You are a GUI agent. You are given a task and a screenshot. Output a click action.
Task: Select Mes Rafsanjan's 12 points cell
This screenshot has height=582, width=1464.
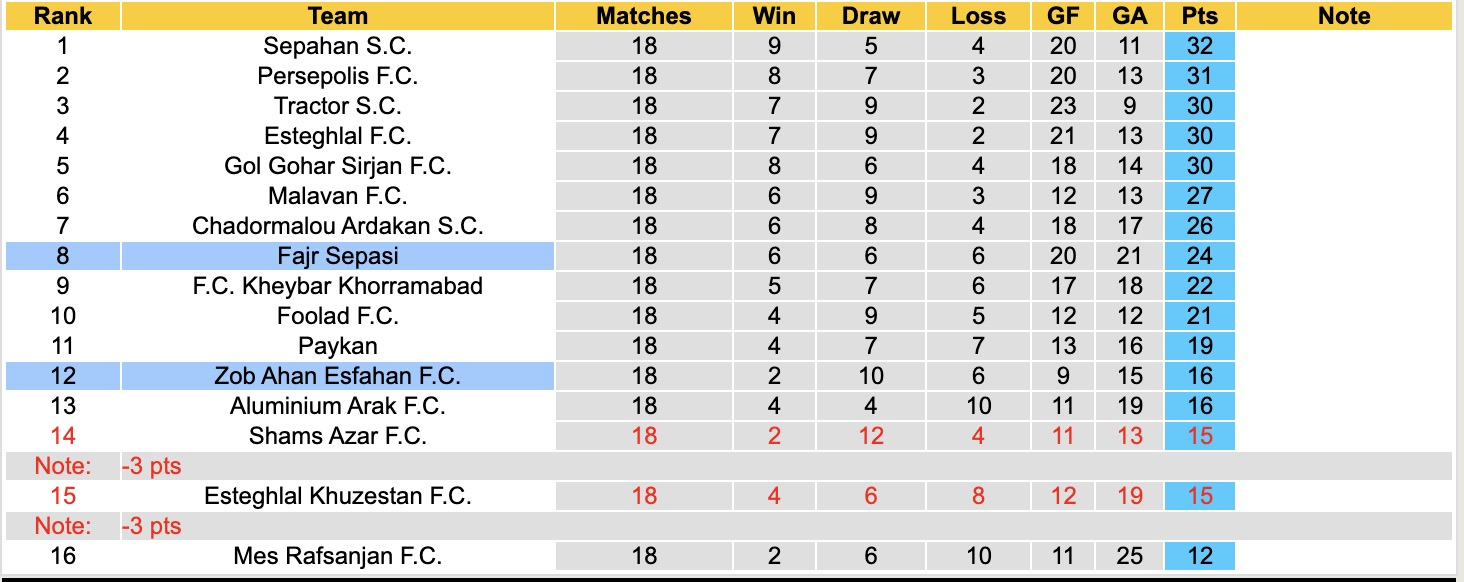[x=1199, y=556]
